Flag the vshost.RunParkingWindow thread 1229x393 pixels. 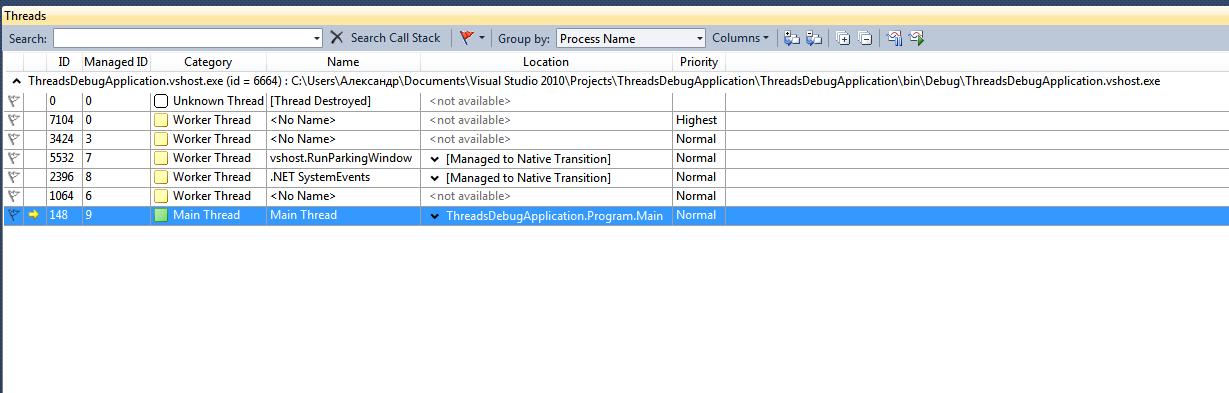click(x=14, y=158)
